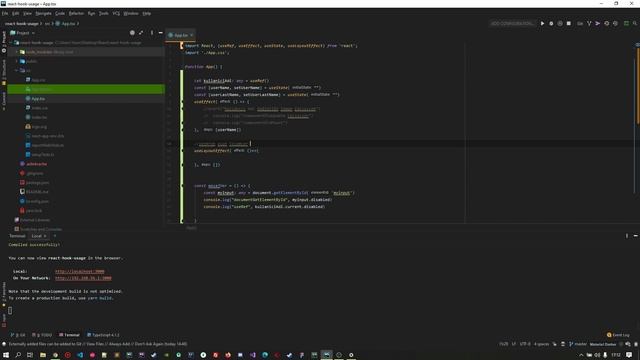Select the green highlighted file row
Screen dimensions: 640x360
[86, 89]
